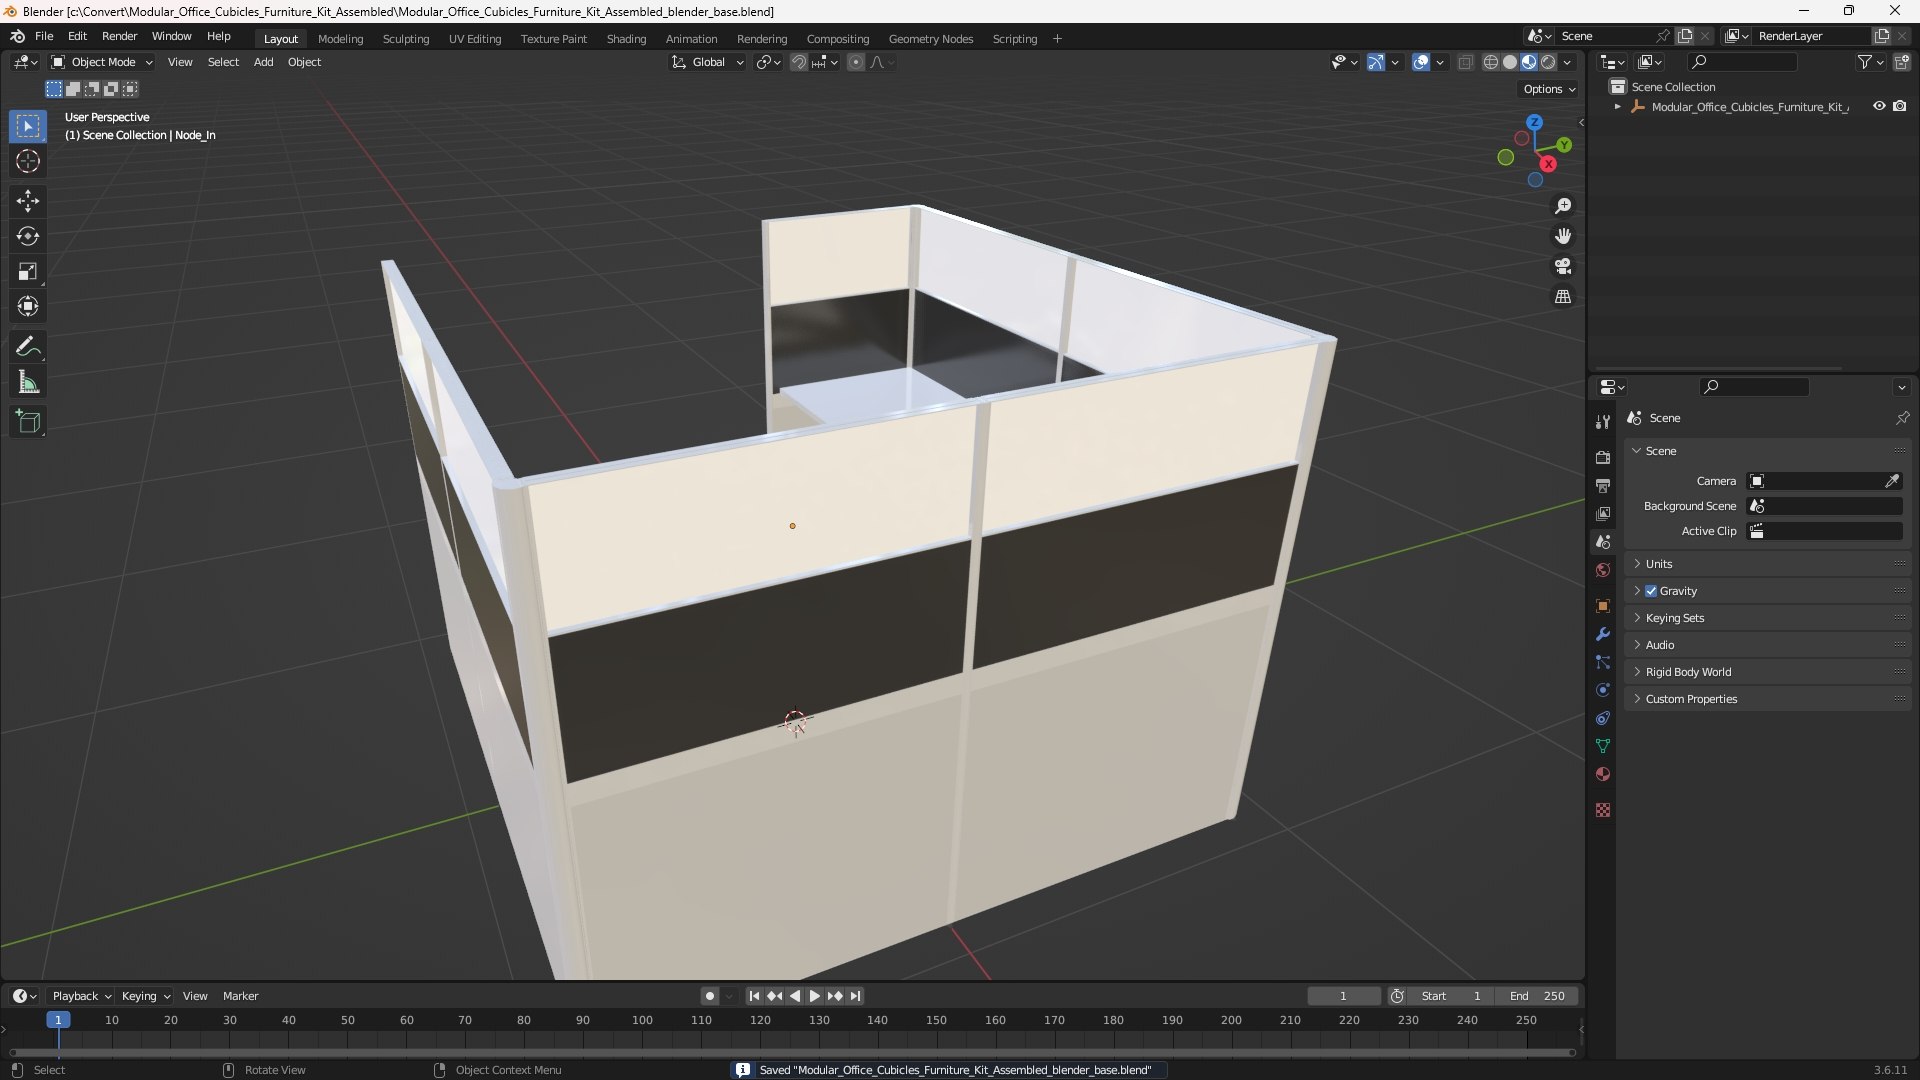Click the pan view hand icon

pos(1563,236)
